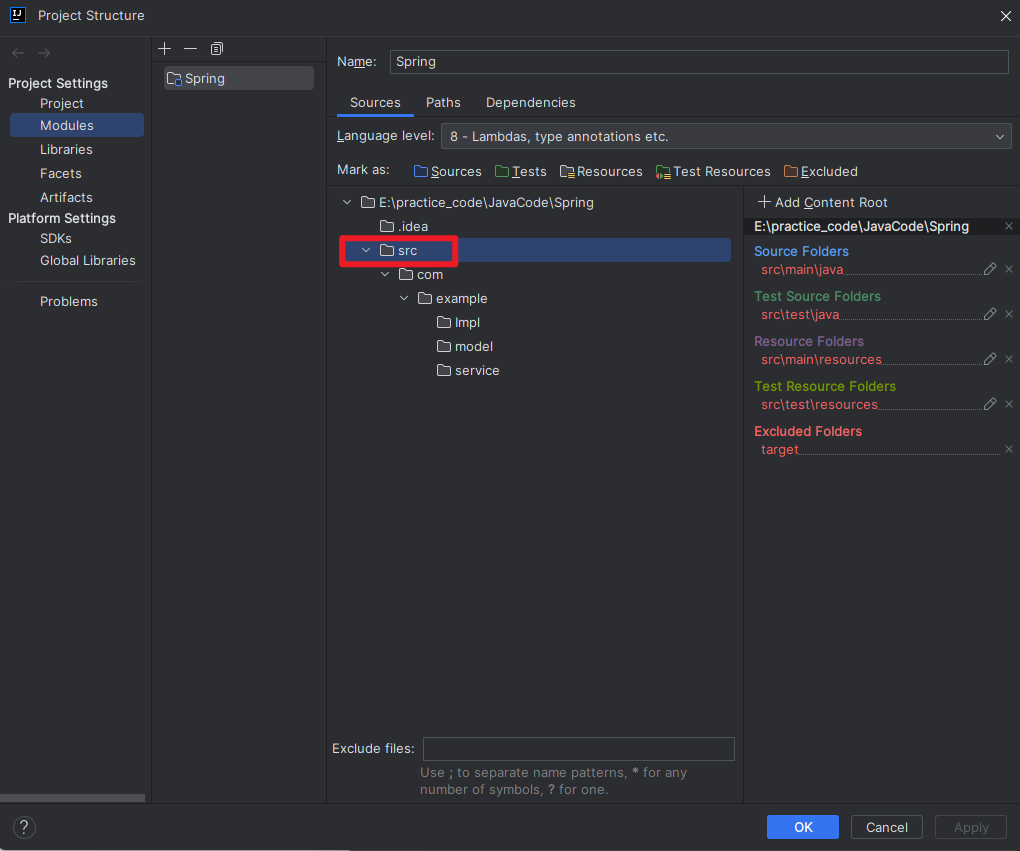Select the Impl folder
This screenshot has width=1020, height=851.
click(459, 323)
